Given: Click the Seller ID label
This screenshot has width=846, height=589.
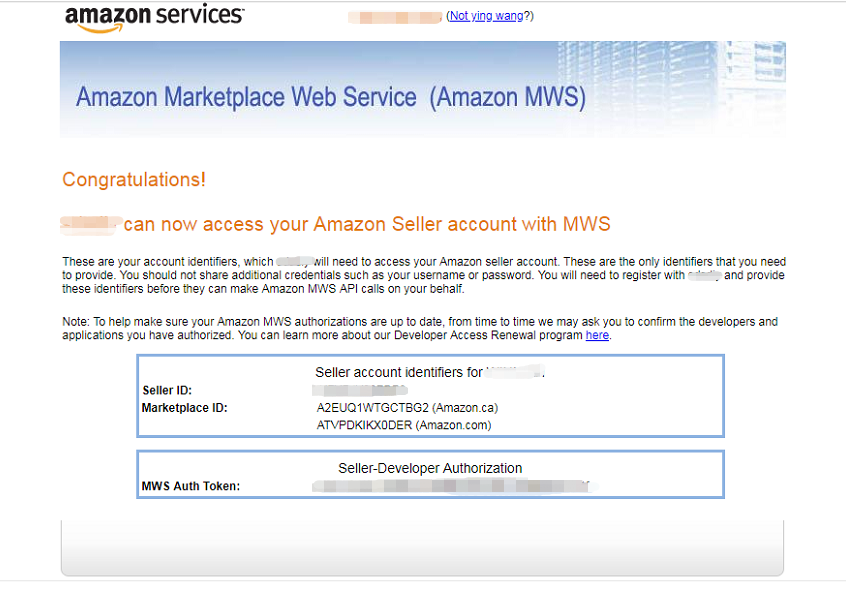Looking at the screenshot, I should (x=167, y=390).
